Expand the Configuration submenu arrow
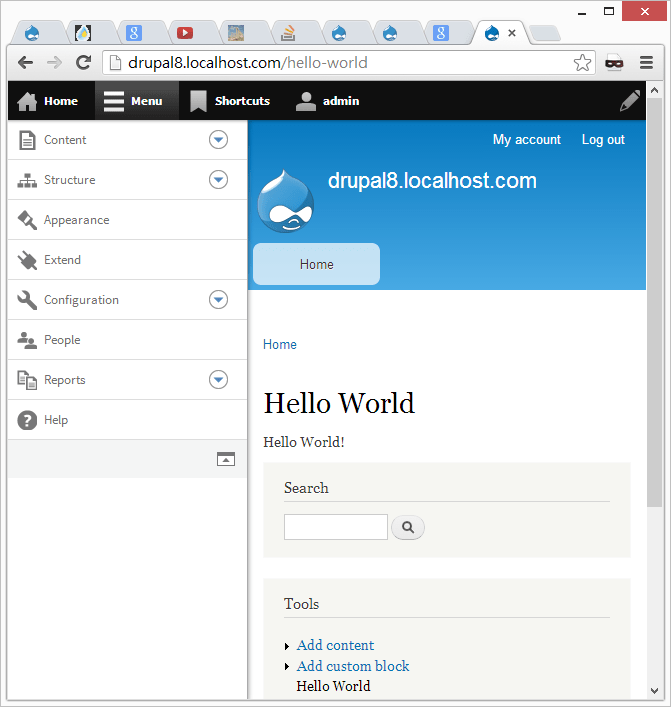Image resolution: width=671 pixels, height=707 pixels. 219,300
